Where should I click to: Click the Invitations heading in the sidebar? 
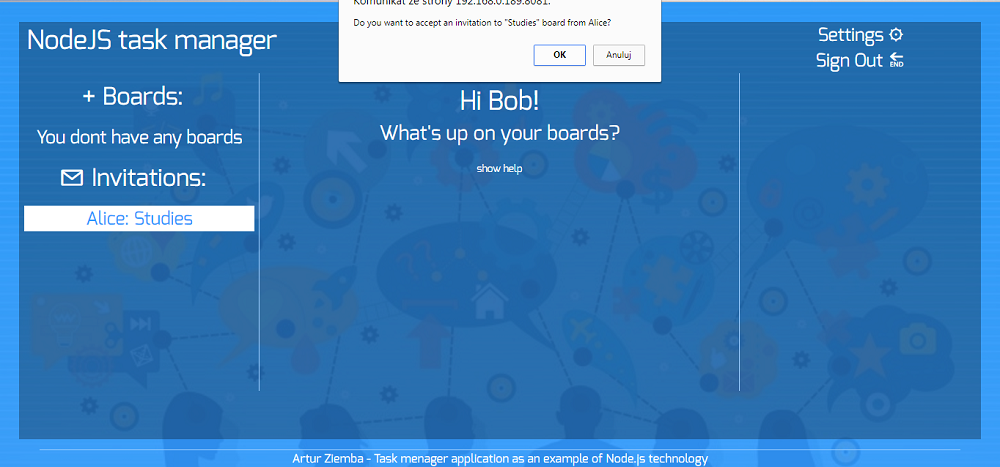pos(148,178)
